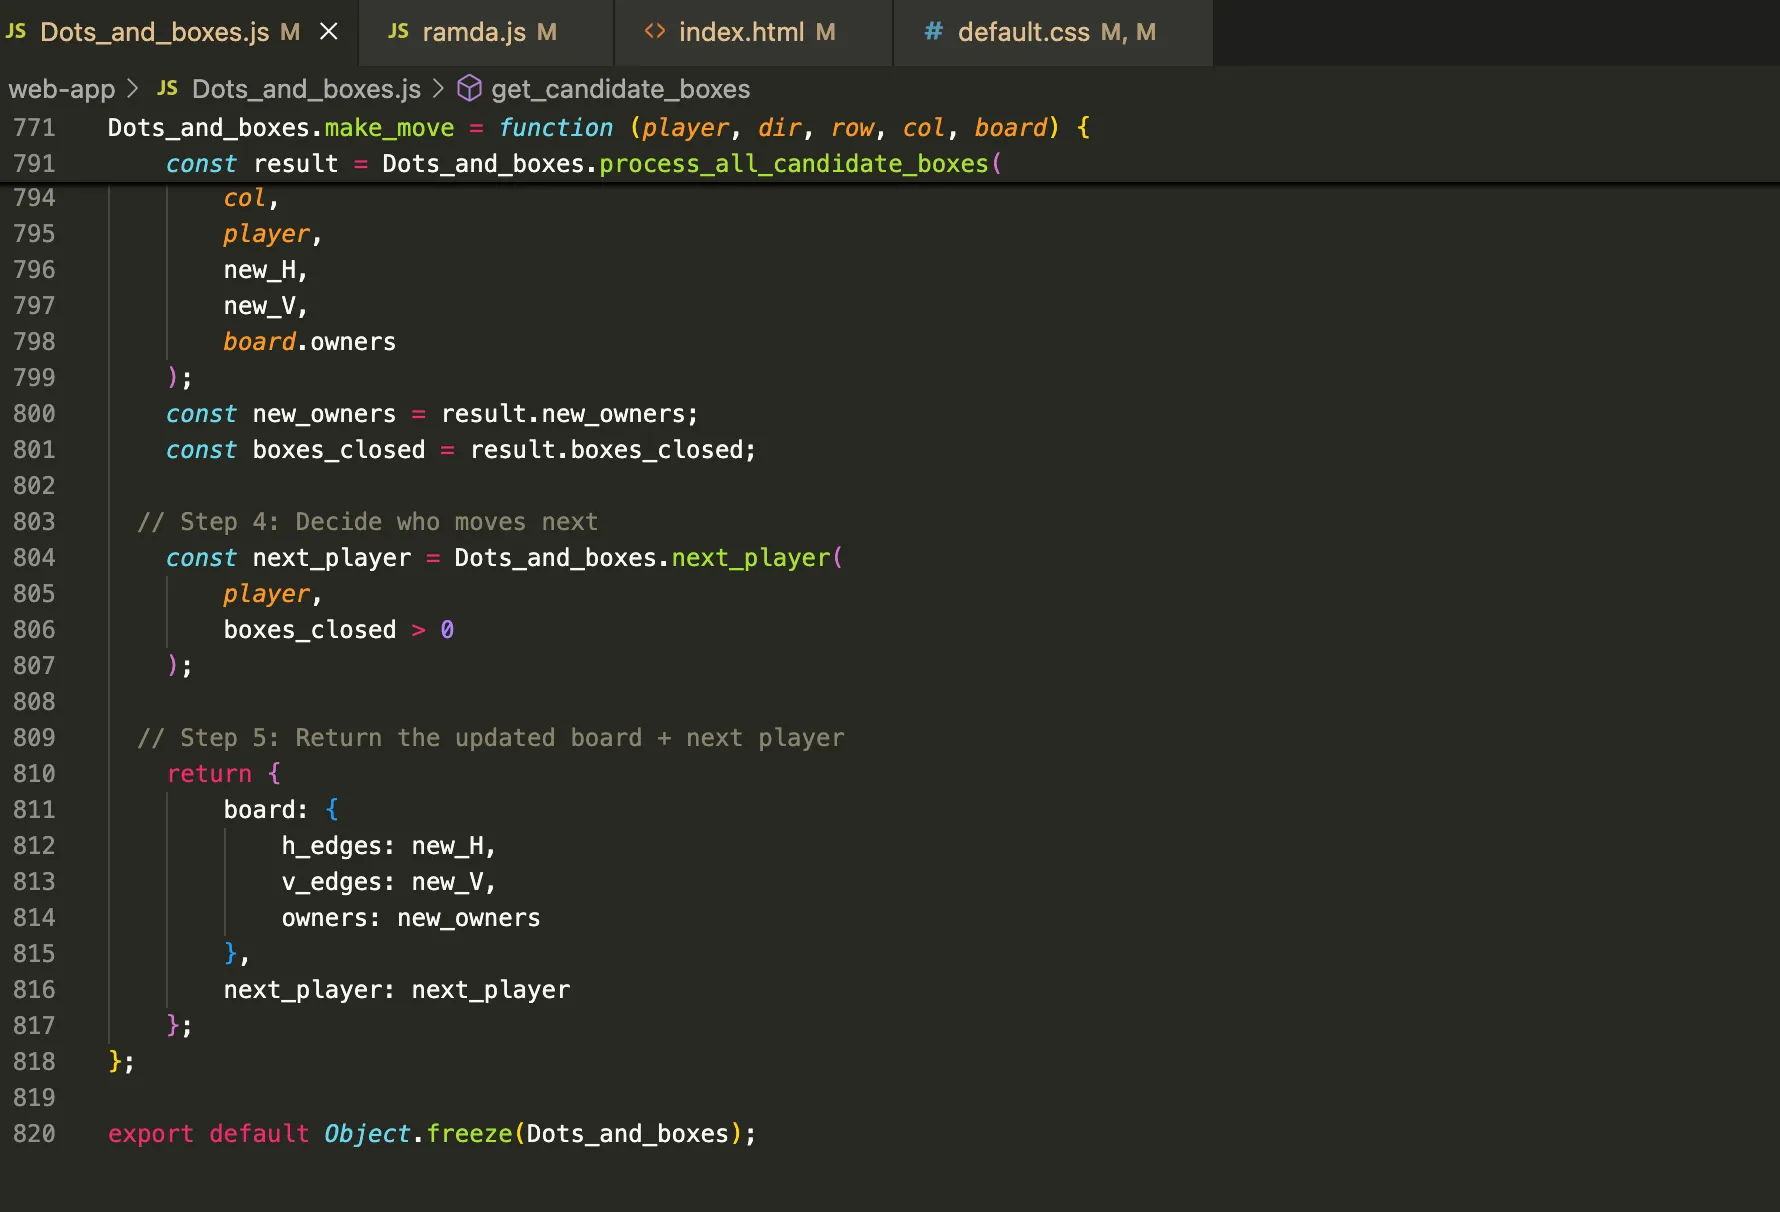Click 'new_H,' argument on line 796
The width and height of the screenshot is (1780, 1212).
coord(265,270)
